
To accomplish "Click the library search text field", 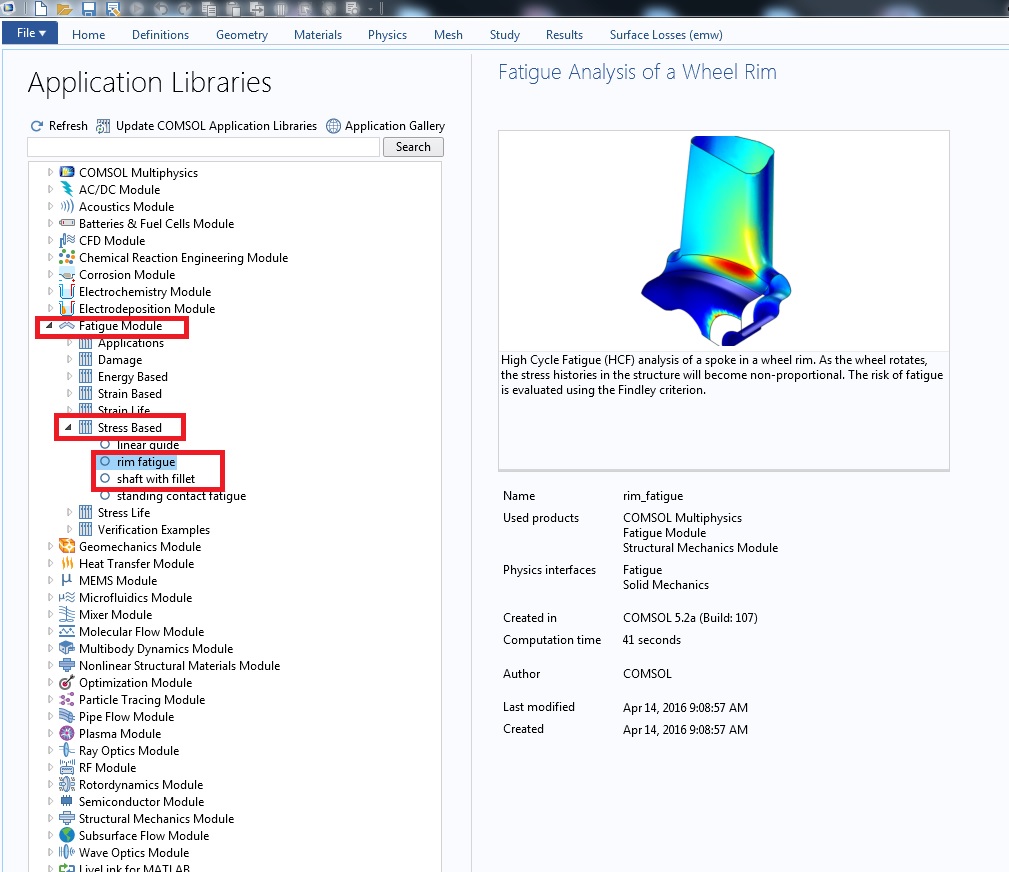I will (x=203, y=147).
